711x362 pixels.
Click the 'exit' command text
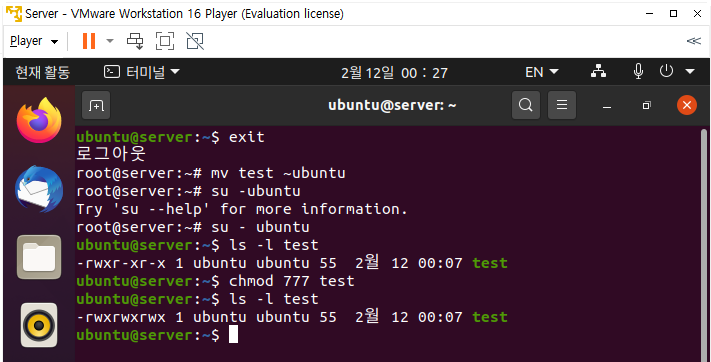click(247, 137)
